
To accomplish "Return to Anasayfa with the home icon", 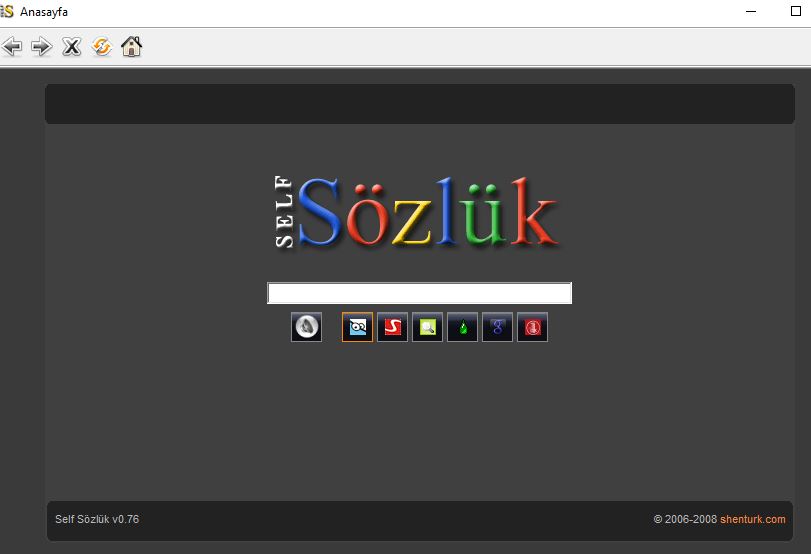I will coord(131,47).
